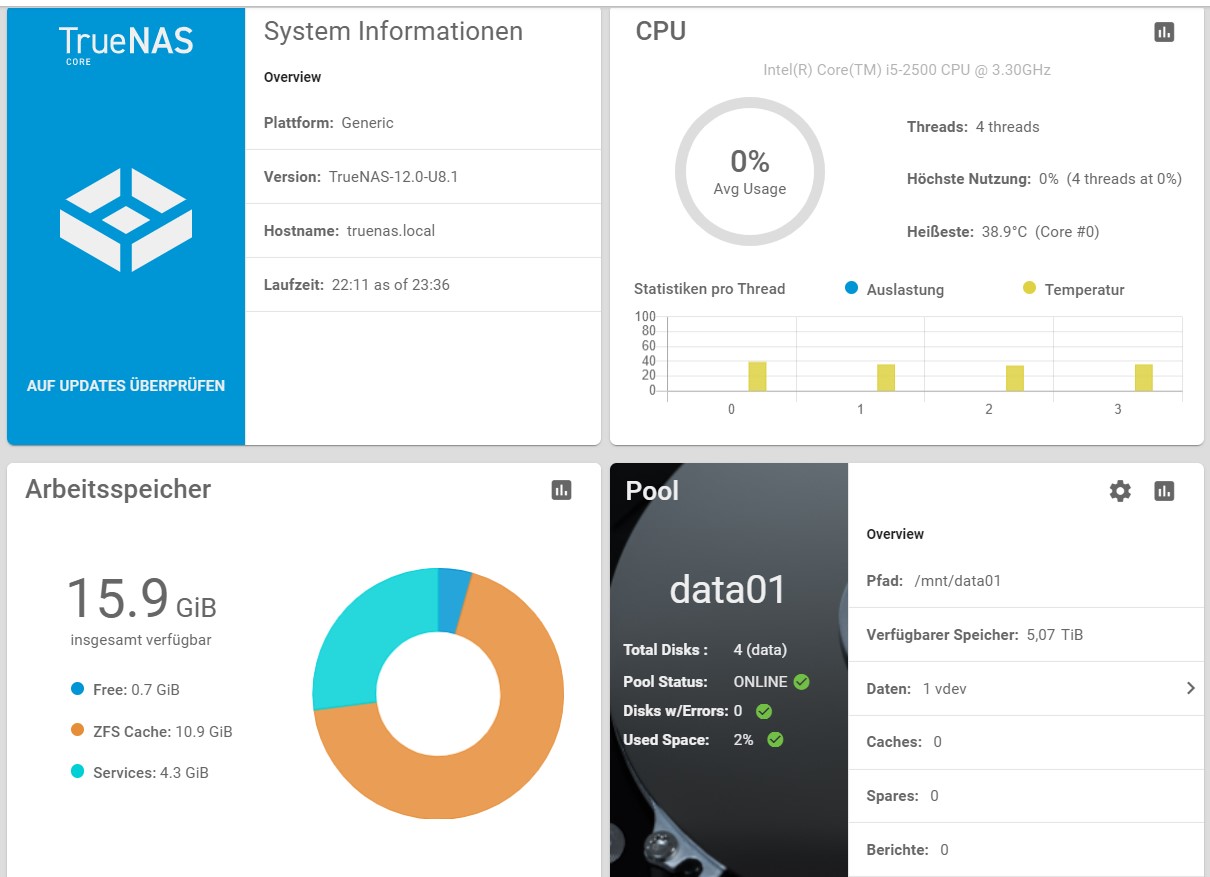This screenshot has width=1210, height=877.
Task: Open Arbeitsspeicher reports chart icon
Action: [561, 490]
